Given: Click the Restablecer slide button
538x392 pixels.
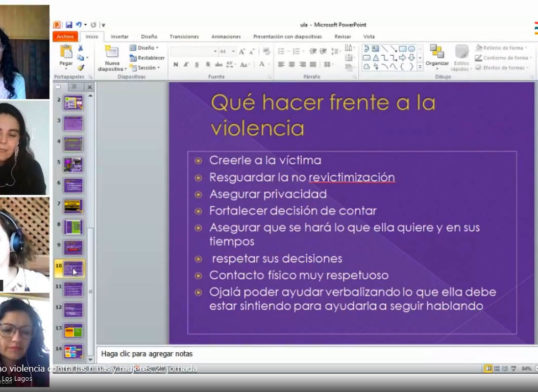Looking at the screenshot, I should click(147, 58).
